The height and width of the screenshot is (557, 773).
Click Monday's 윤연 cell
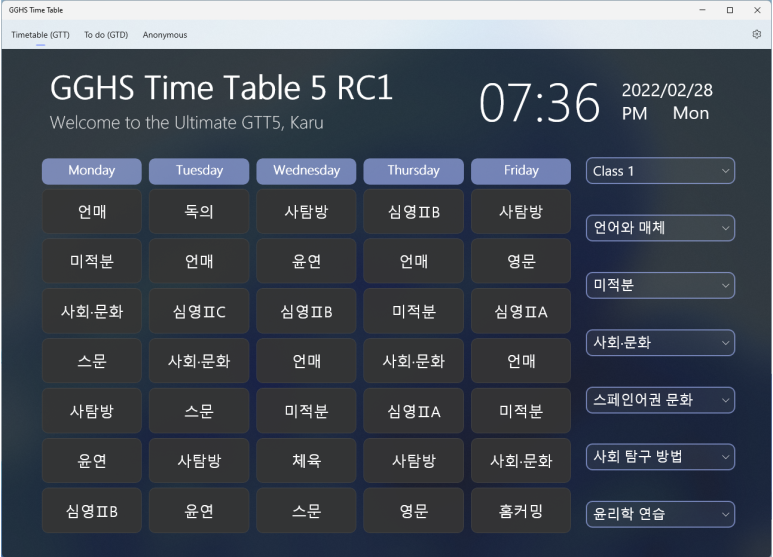pos(92,460)
